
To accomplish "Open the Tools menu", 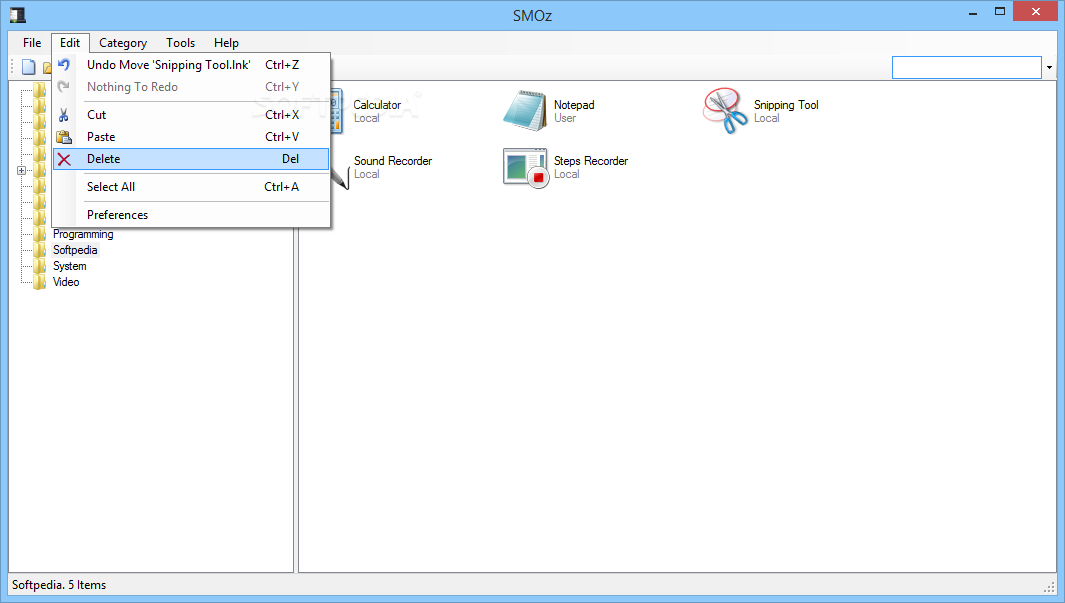I will [181, 43].
